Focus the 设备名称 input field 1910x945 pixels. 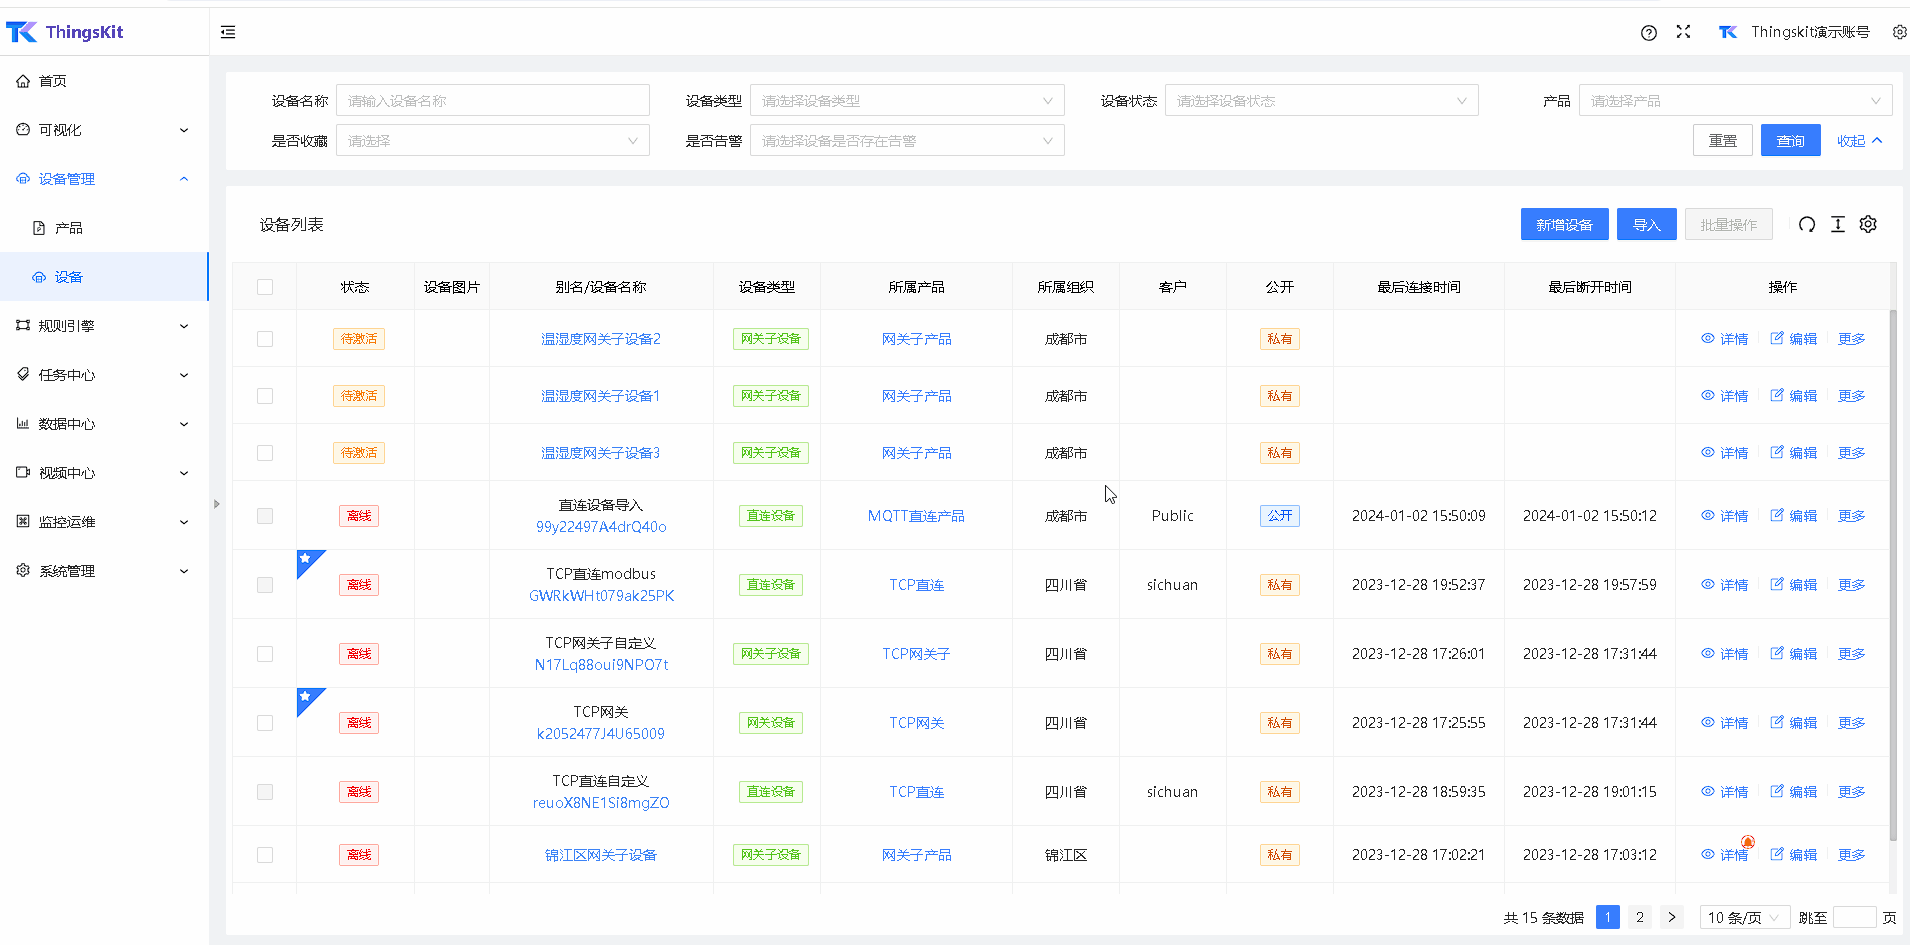point(492,101)
